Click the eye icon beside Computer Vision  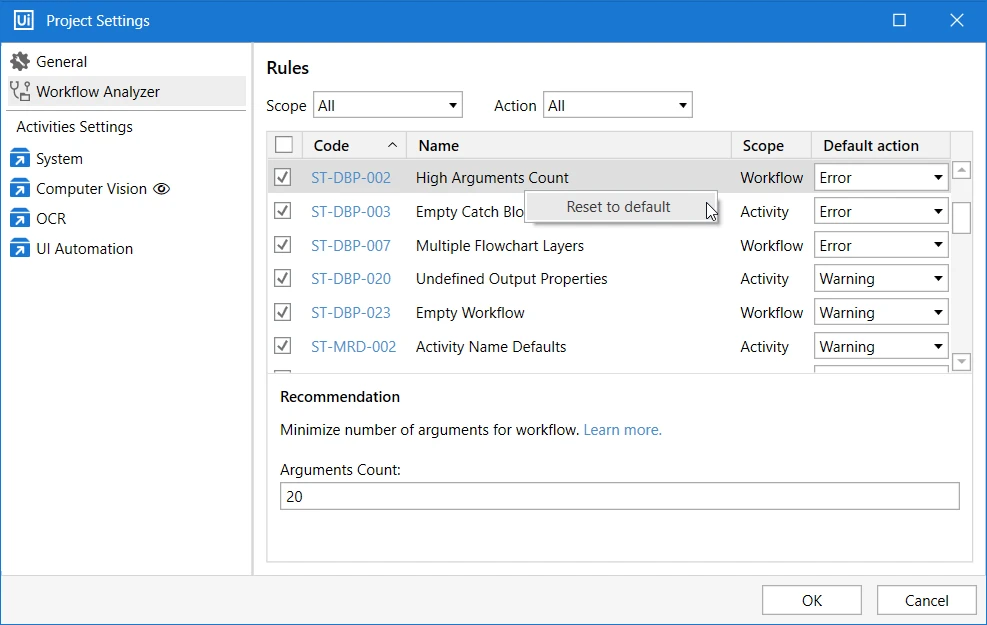[162, 189]
